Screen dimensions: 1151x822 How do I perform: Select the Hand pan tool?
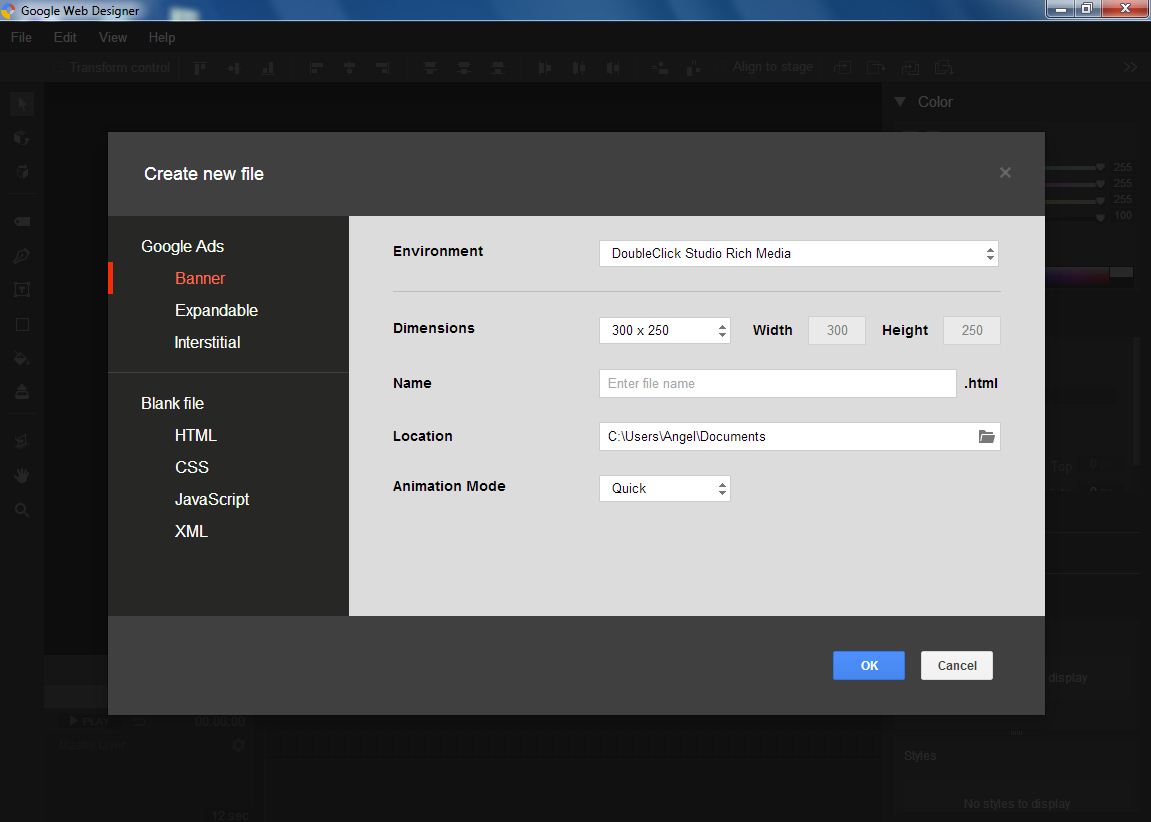(21, 475)
